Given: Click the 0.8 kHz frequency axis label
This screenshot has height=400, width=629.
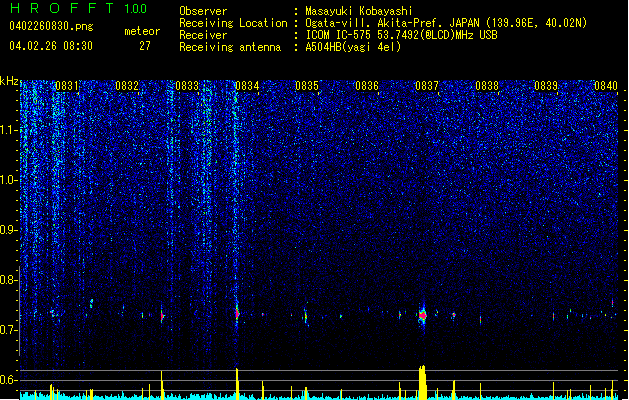Looking at the screenshot, I should [8, 280].
